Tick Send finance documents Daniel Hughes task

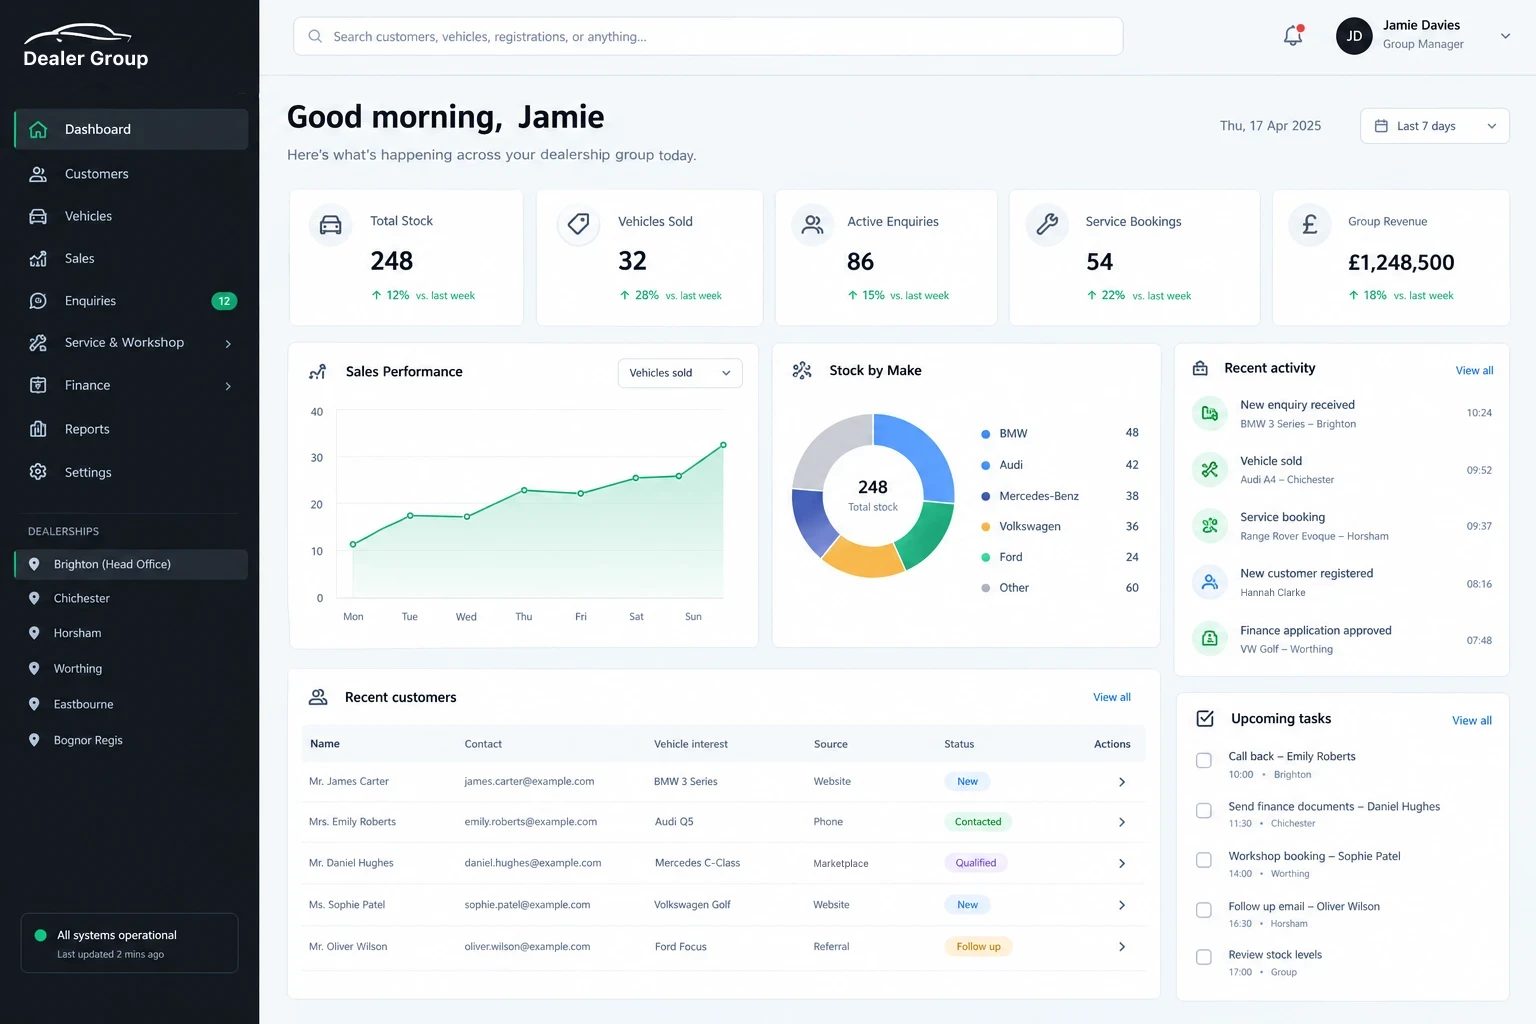(1204, 811)
